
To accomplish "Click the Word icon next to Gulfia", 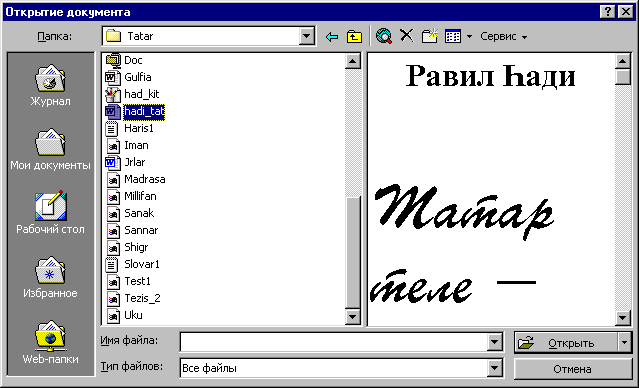I will [113, 77].
